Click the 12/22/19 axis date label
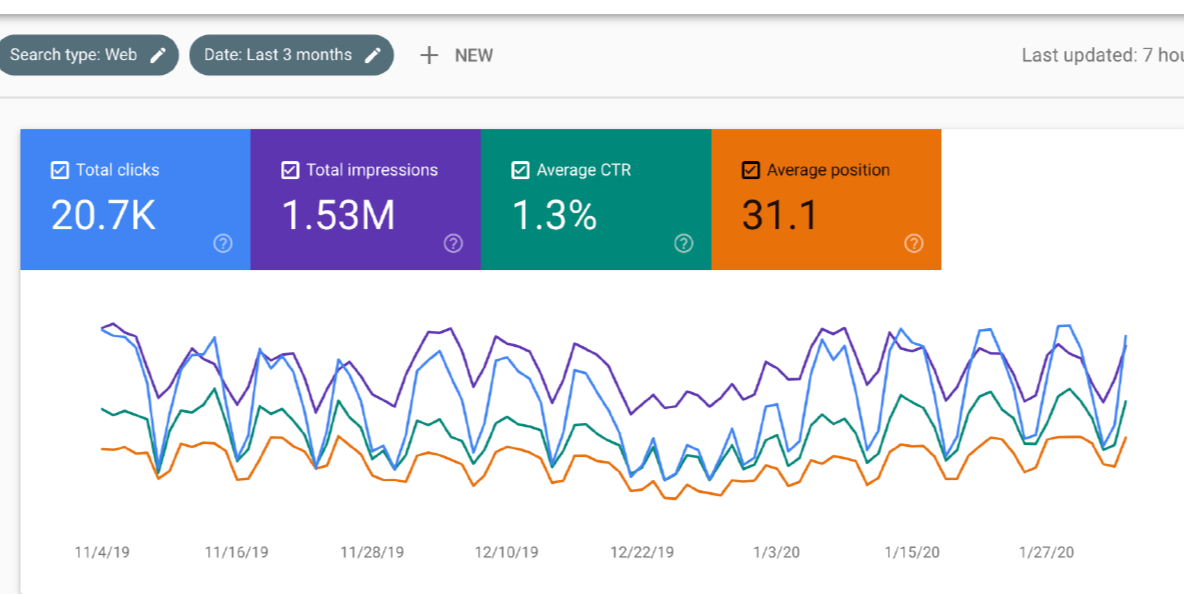The height and width of the screenshot is (594, 1184). 642,552
